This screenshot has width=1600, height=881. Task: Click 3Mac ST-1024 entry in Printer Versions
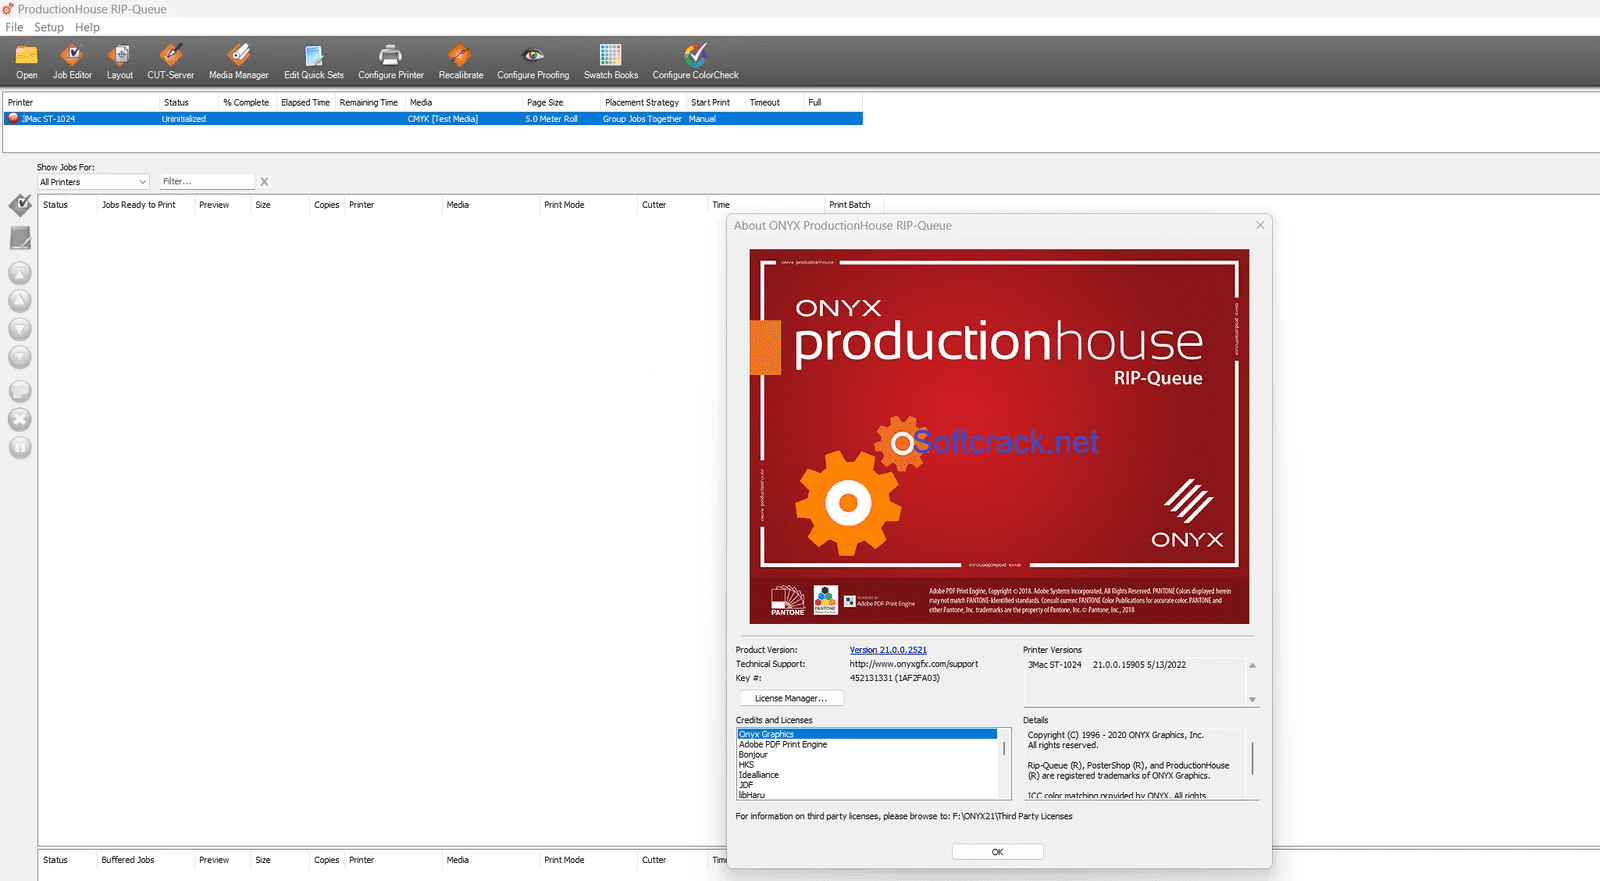tap(1107, 665)
